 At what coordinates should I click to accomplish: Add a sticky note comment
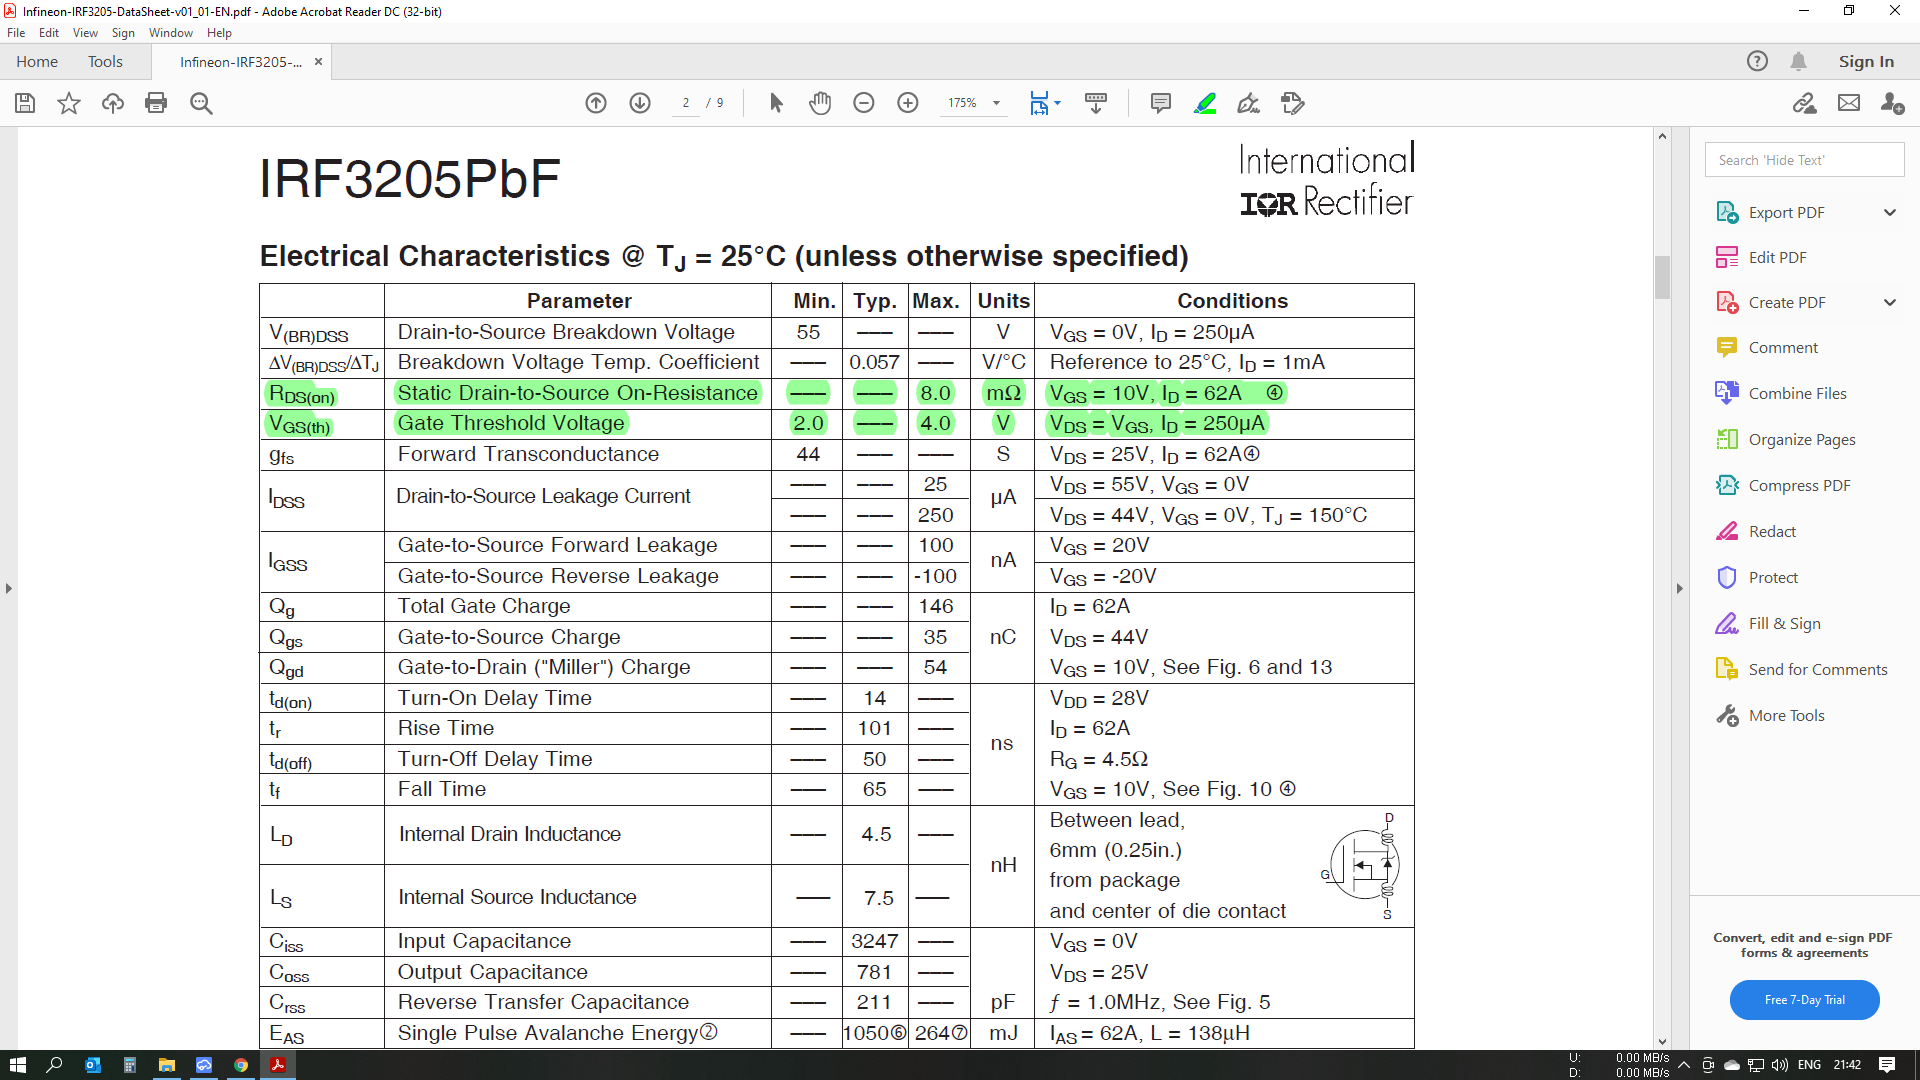pyautogui.click(x=1161, y=103)
